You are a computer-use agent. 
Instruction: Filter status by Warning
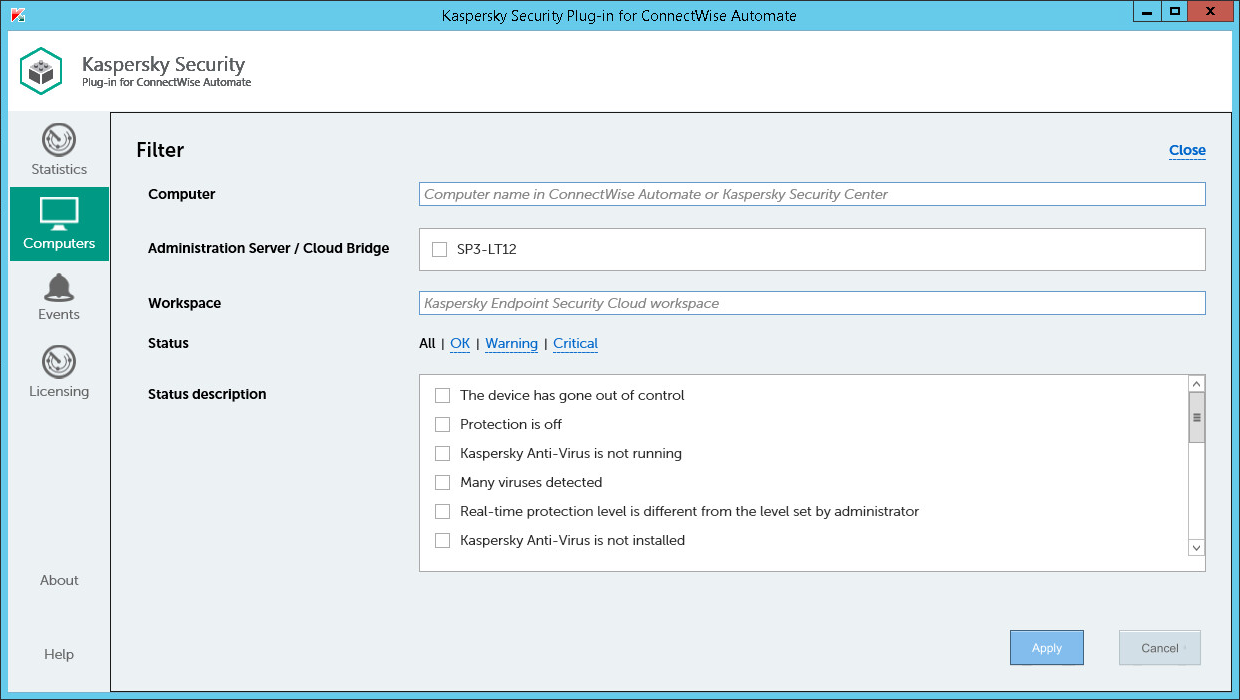511,343
